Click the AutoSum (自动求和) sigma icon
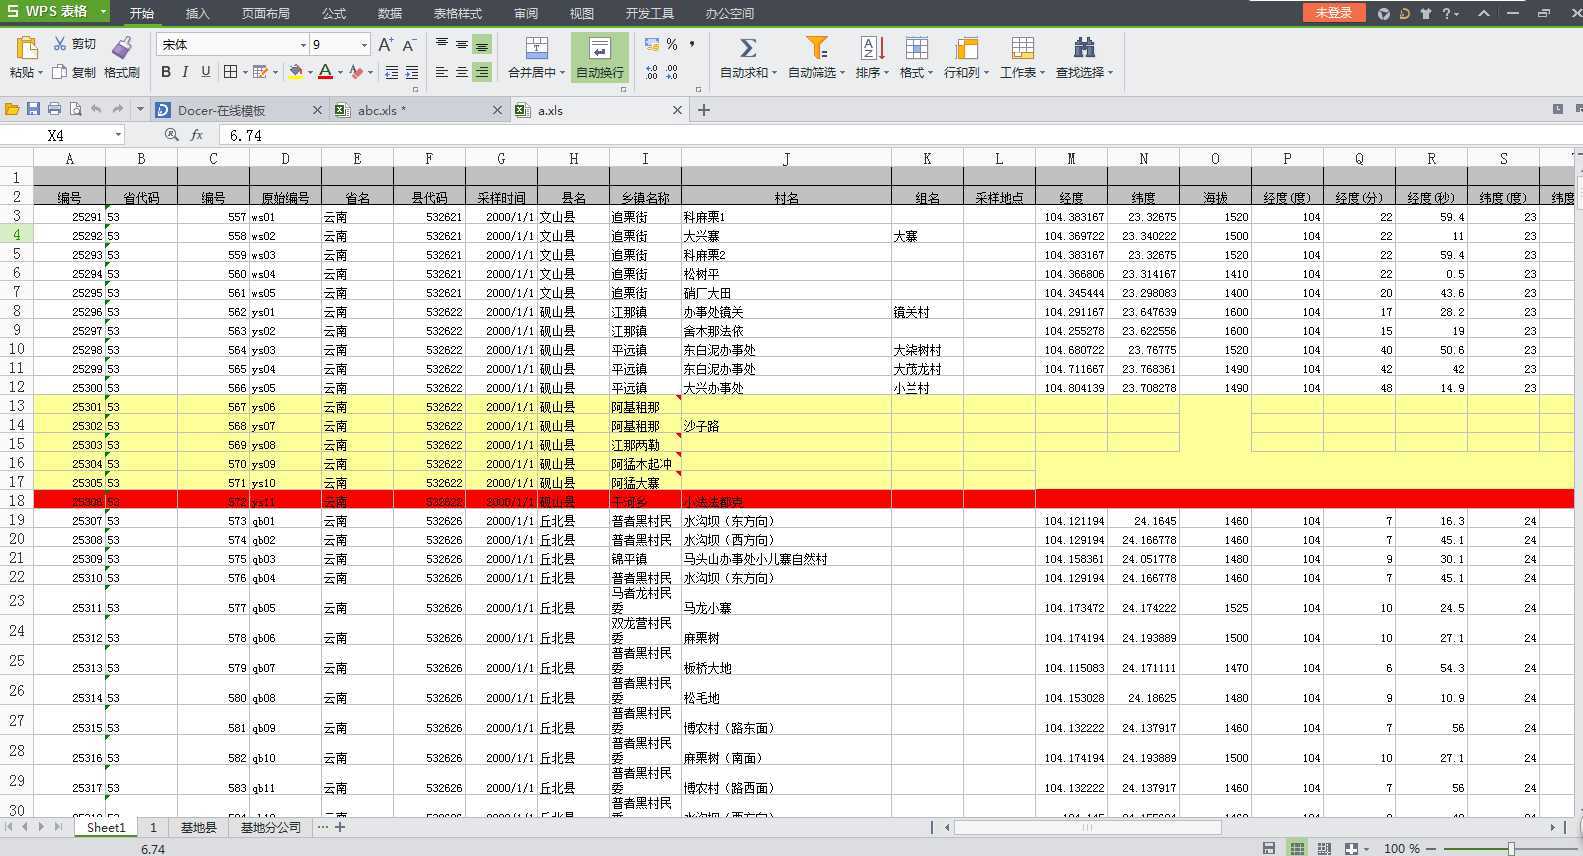 point(747,48)
